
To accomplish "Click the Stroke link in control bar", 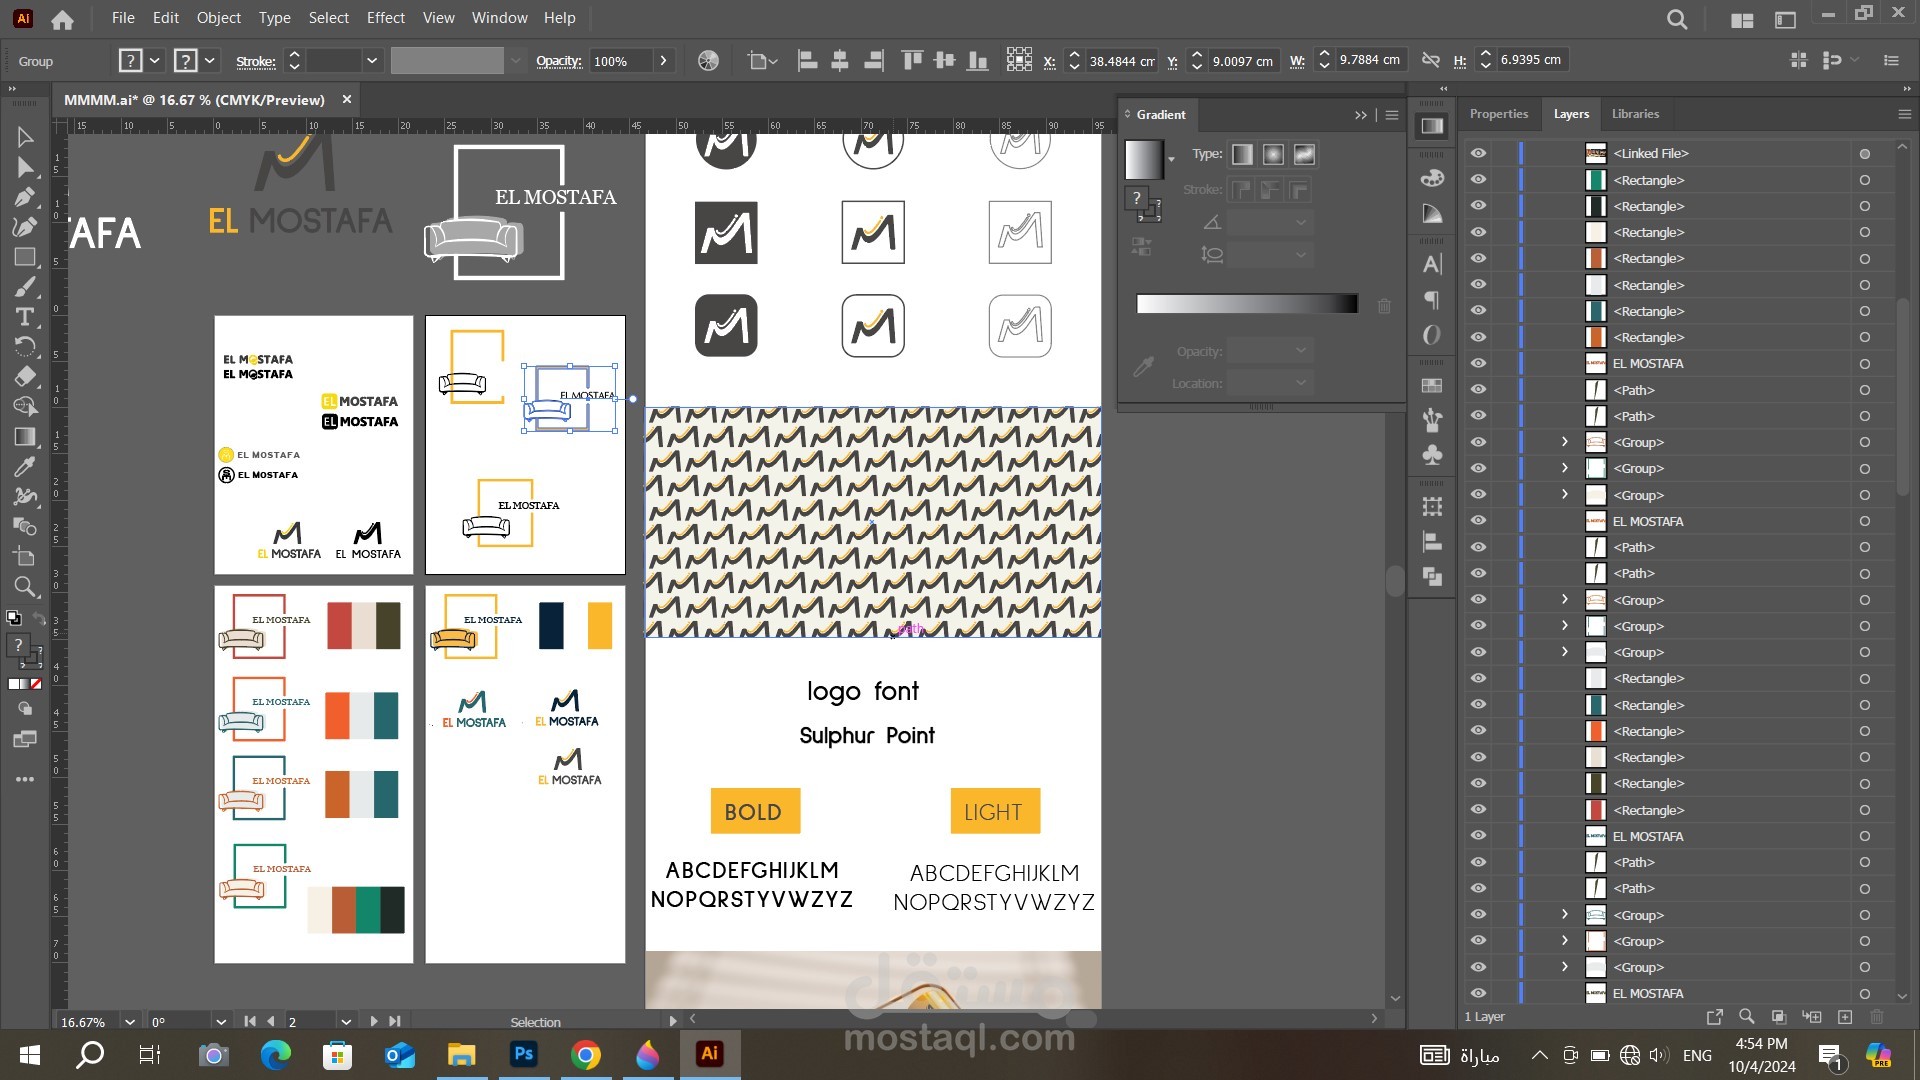I will point(255,61).
